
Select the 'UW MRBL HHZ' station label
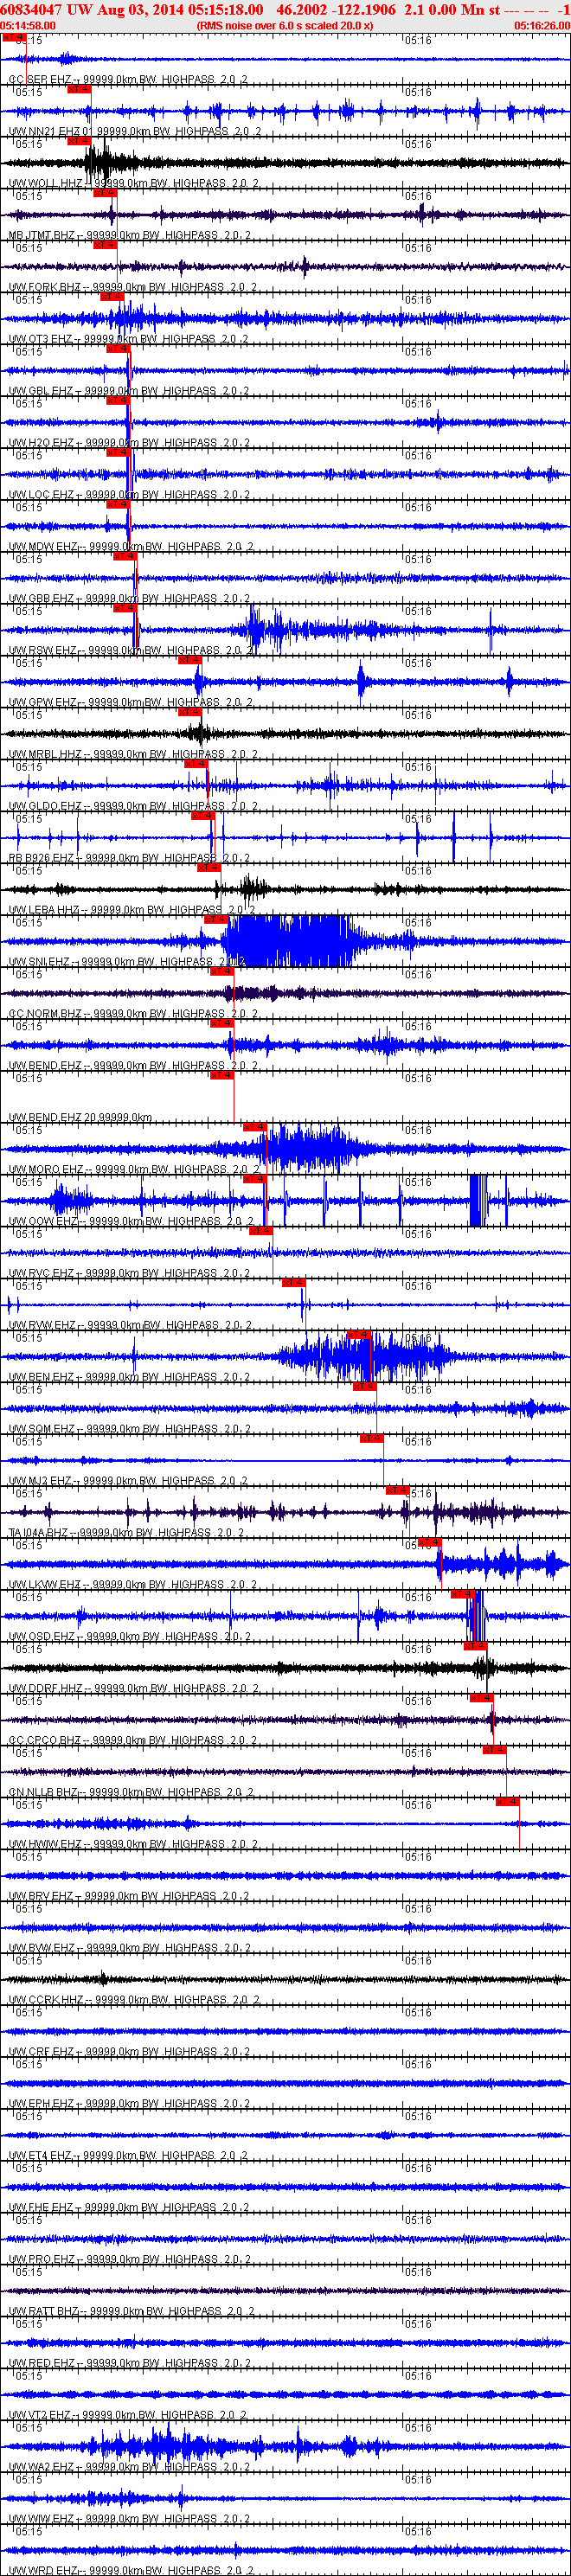45,755
